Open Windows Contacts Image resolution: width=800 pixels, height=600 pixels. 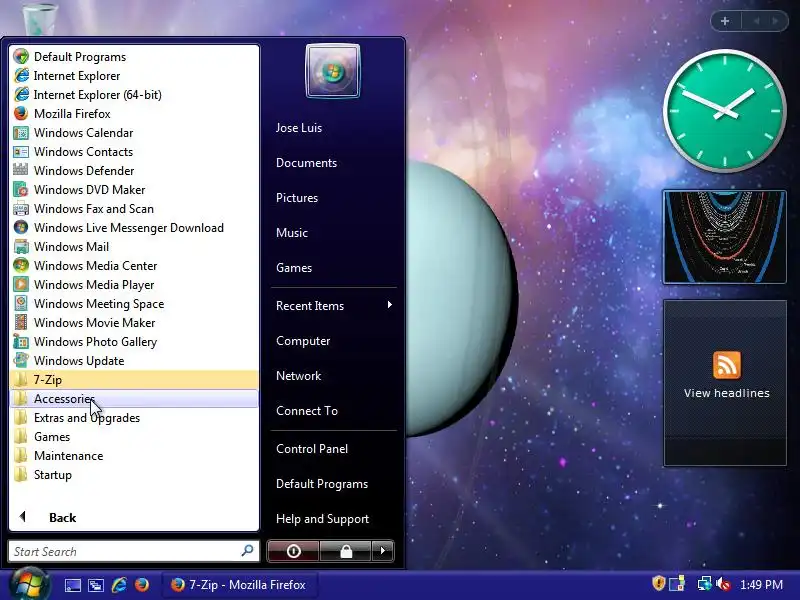(x=134, y=152)
